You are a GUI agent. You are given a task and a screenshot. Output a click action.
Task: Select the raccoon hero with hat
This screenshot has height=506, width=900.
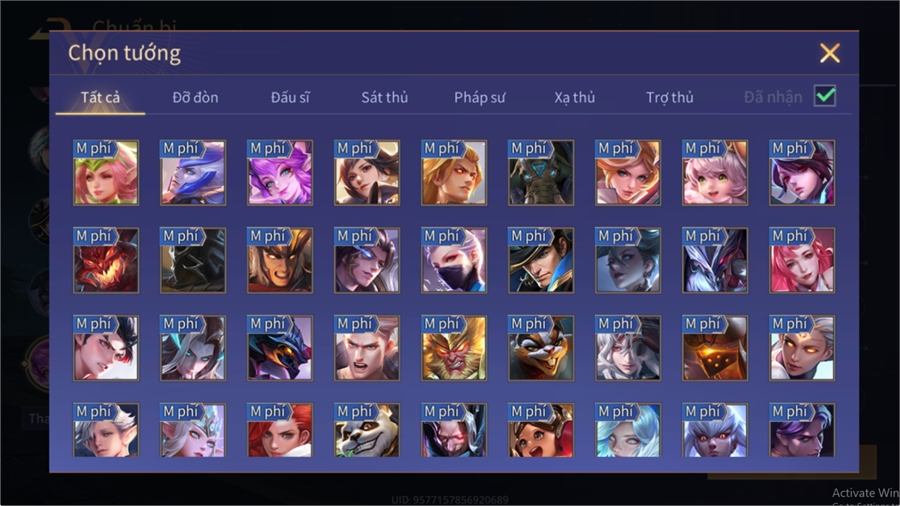pyautogui.click(x=541, y=348)
